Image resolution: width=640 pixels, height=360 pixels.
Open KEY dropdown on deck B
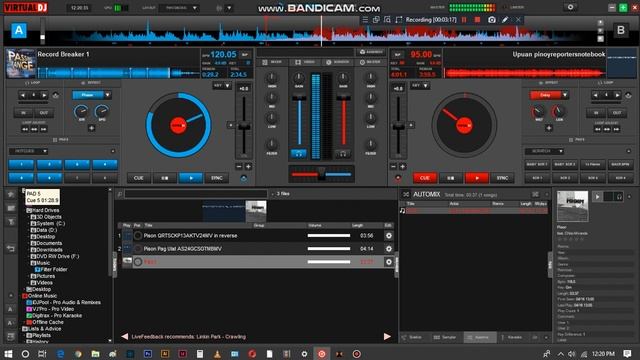point(420,86)
